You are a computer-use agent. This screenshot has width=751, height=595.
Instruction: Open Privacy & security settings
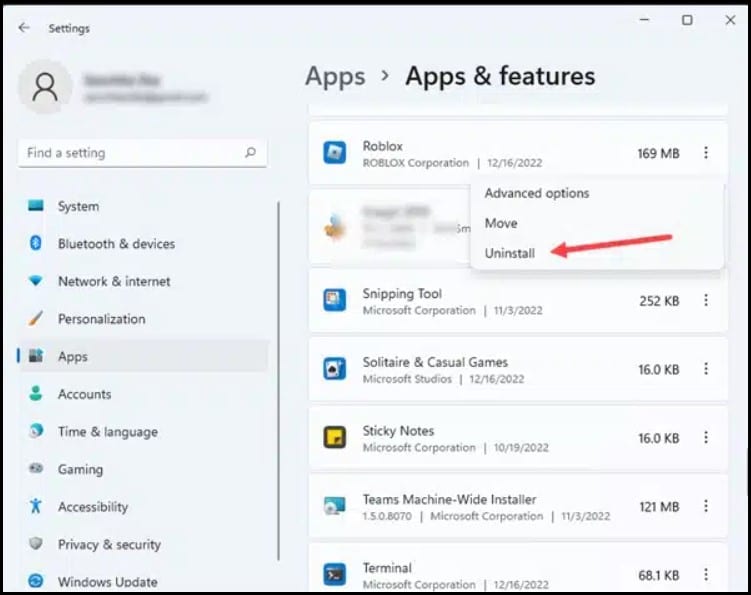point(144,544)
